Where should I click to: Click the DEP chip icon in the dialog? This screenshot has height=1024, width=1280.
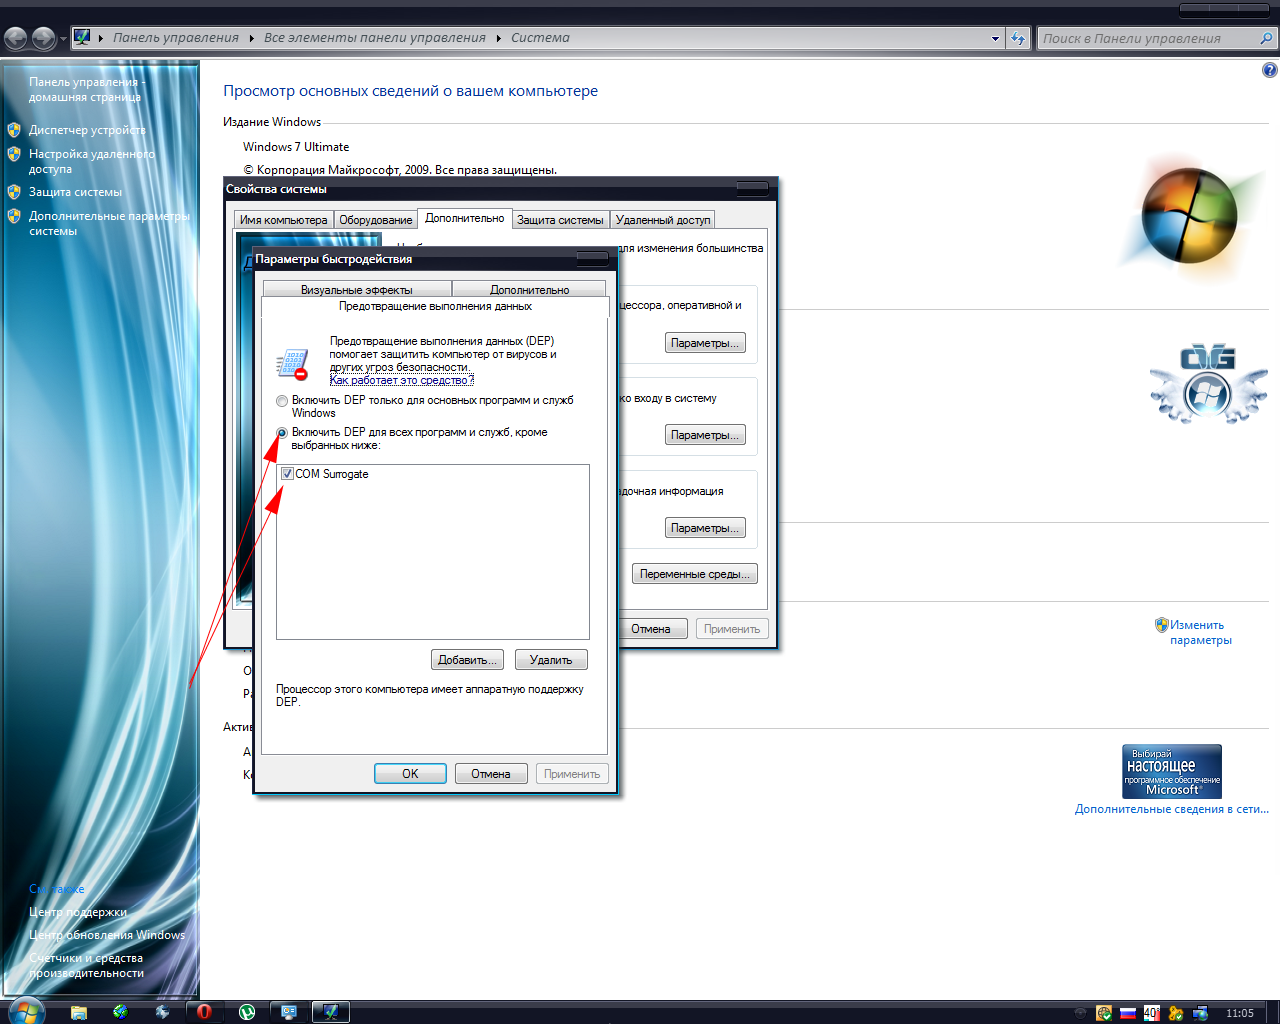[x=292, y=365]
